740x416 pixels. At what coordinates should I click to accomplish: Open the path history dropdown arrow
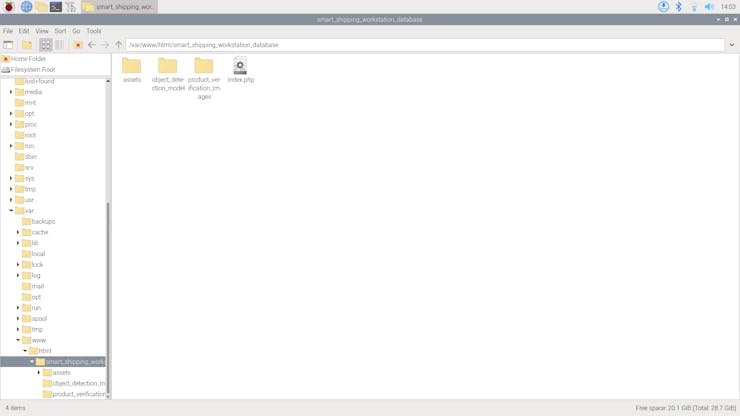click(x=732, y=45)
